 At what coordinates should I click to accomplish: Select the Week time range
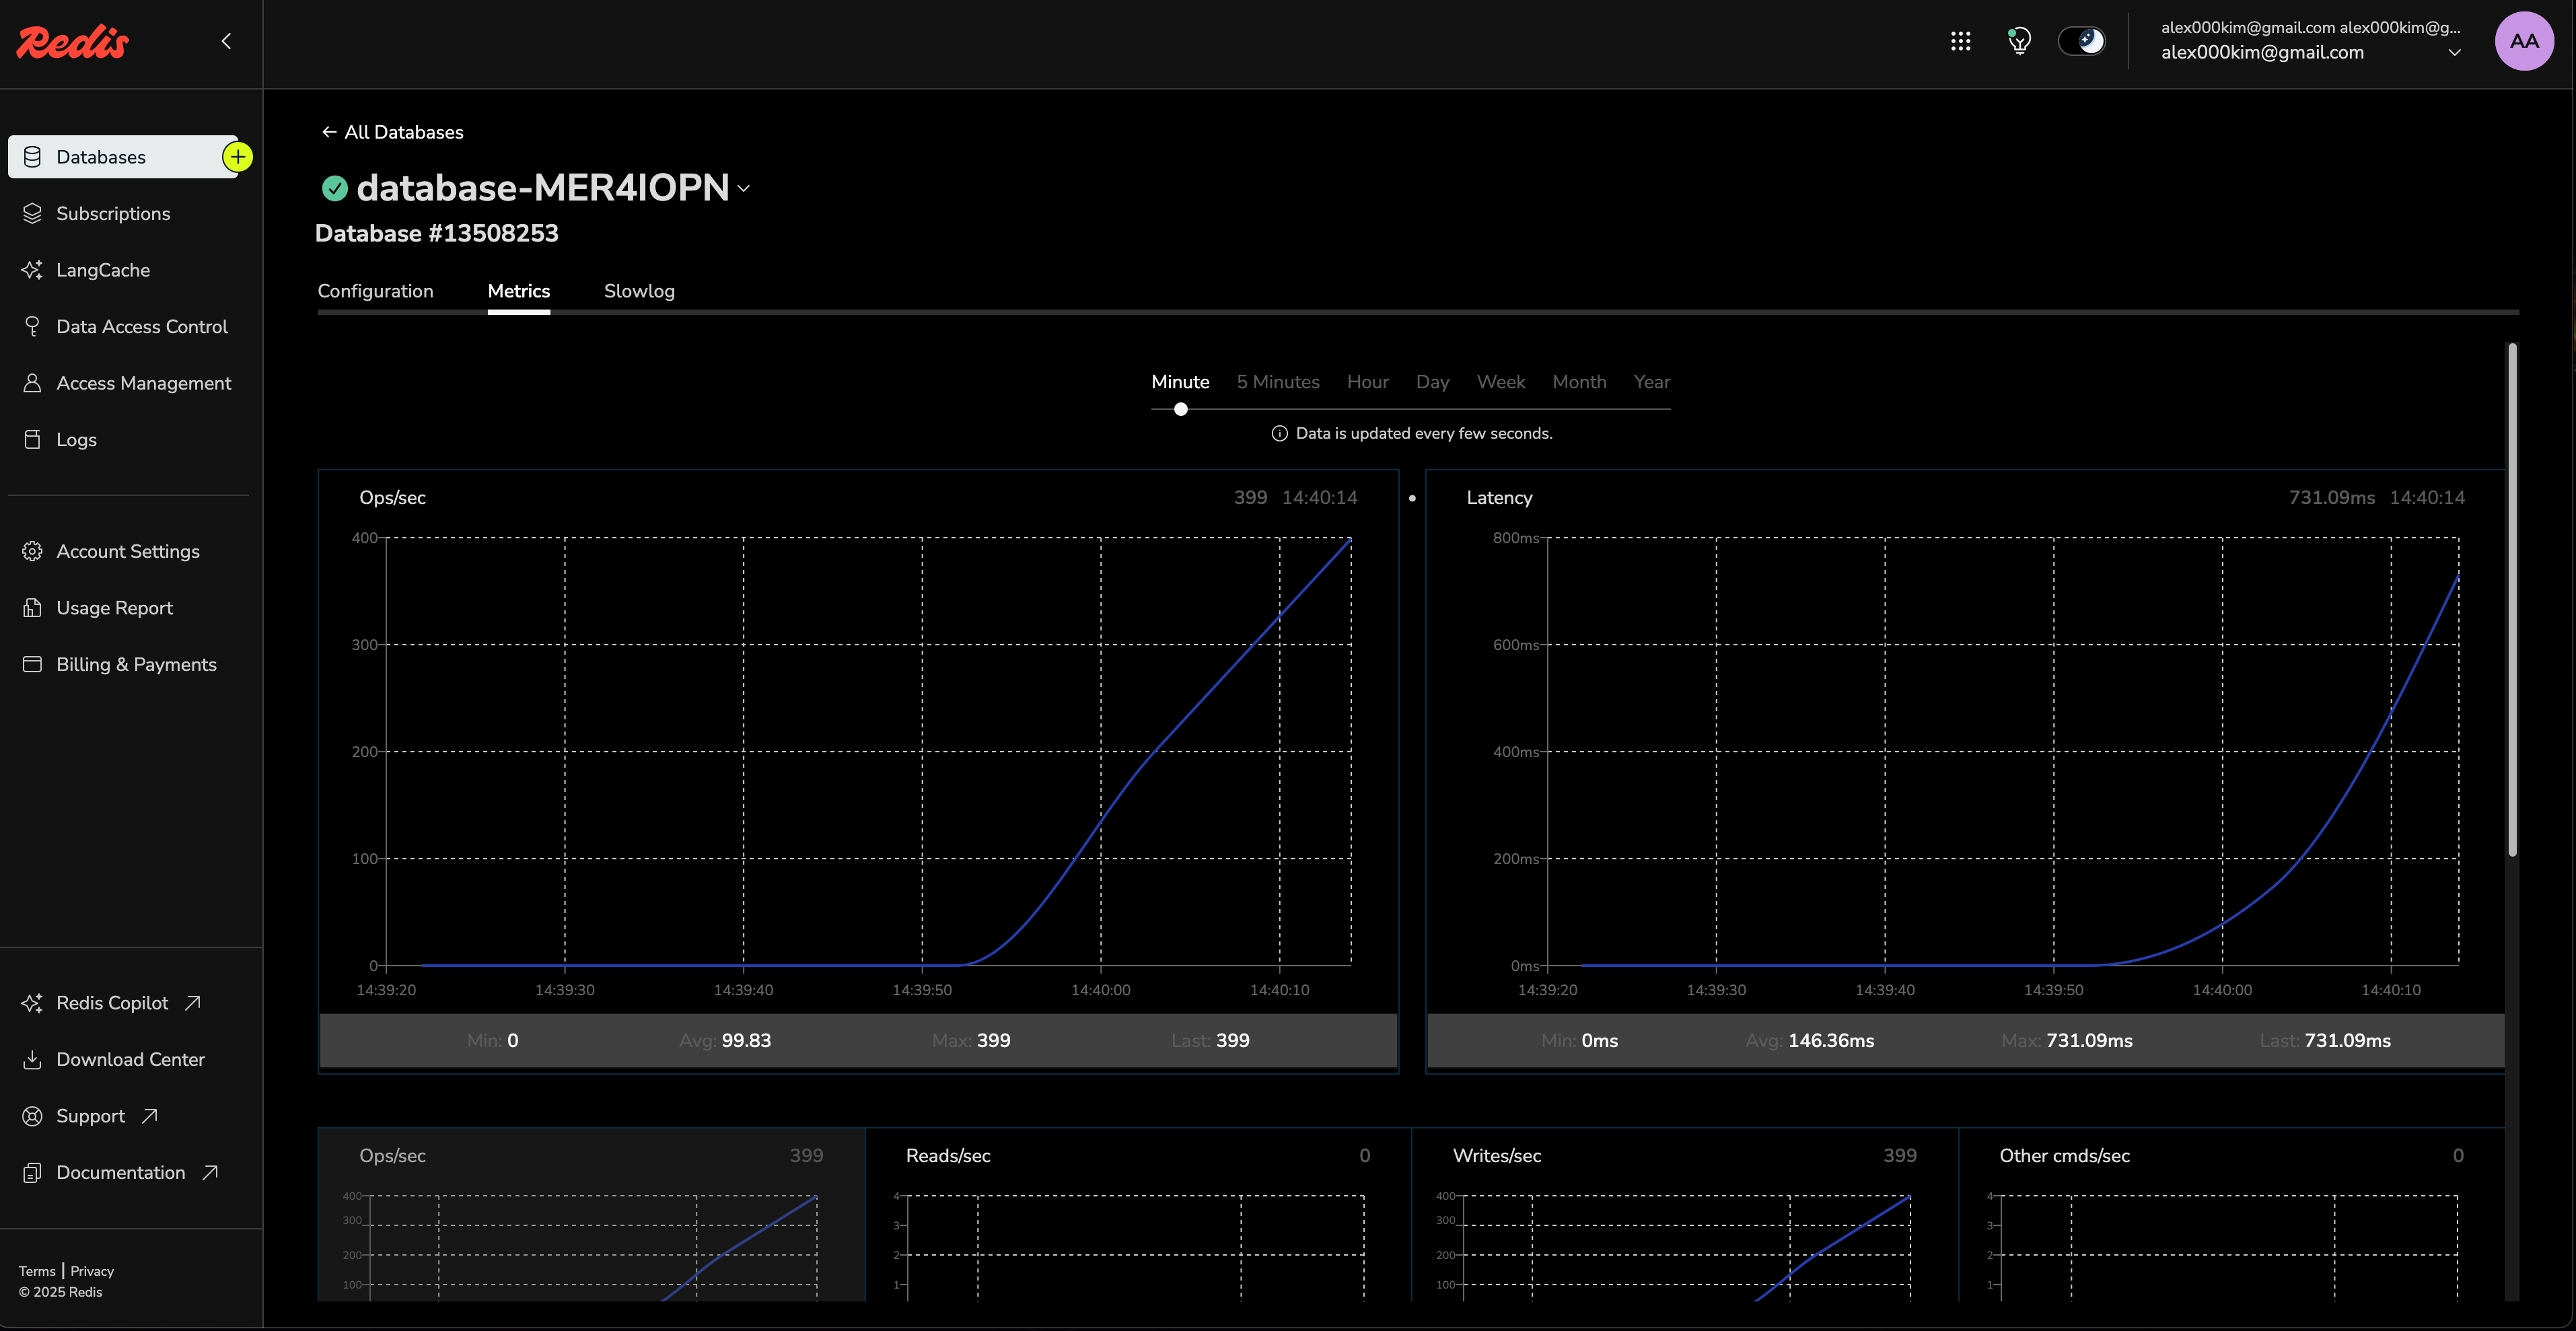(x=1500, y=382)
